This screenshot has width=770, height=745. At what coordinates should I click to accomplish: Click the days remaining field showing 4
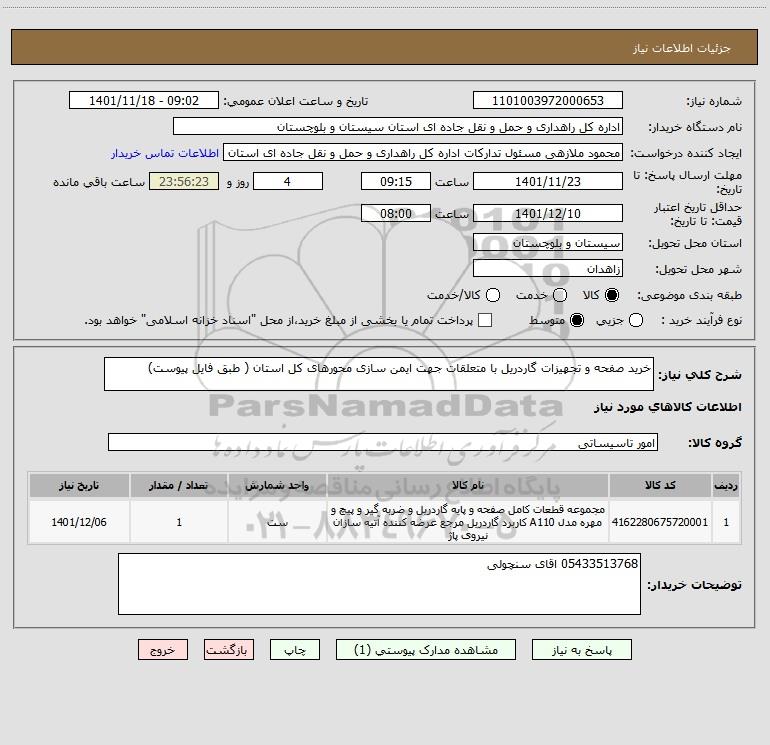point(288,181)
